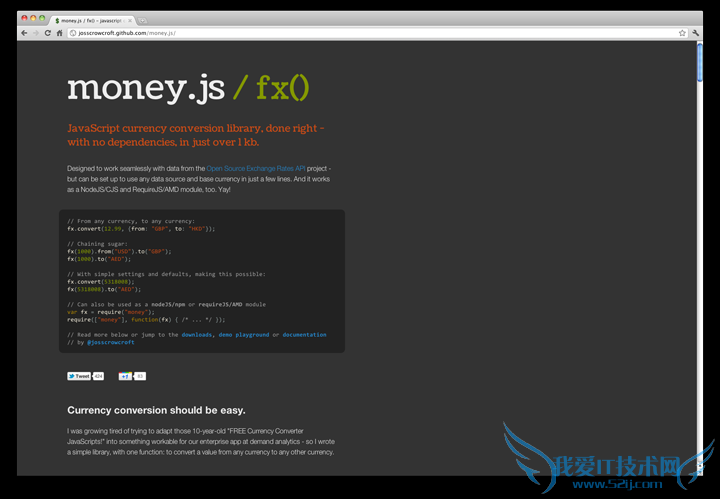Click the page vertical scrollbar thumb
The image size is (720, 499).
699,62
